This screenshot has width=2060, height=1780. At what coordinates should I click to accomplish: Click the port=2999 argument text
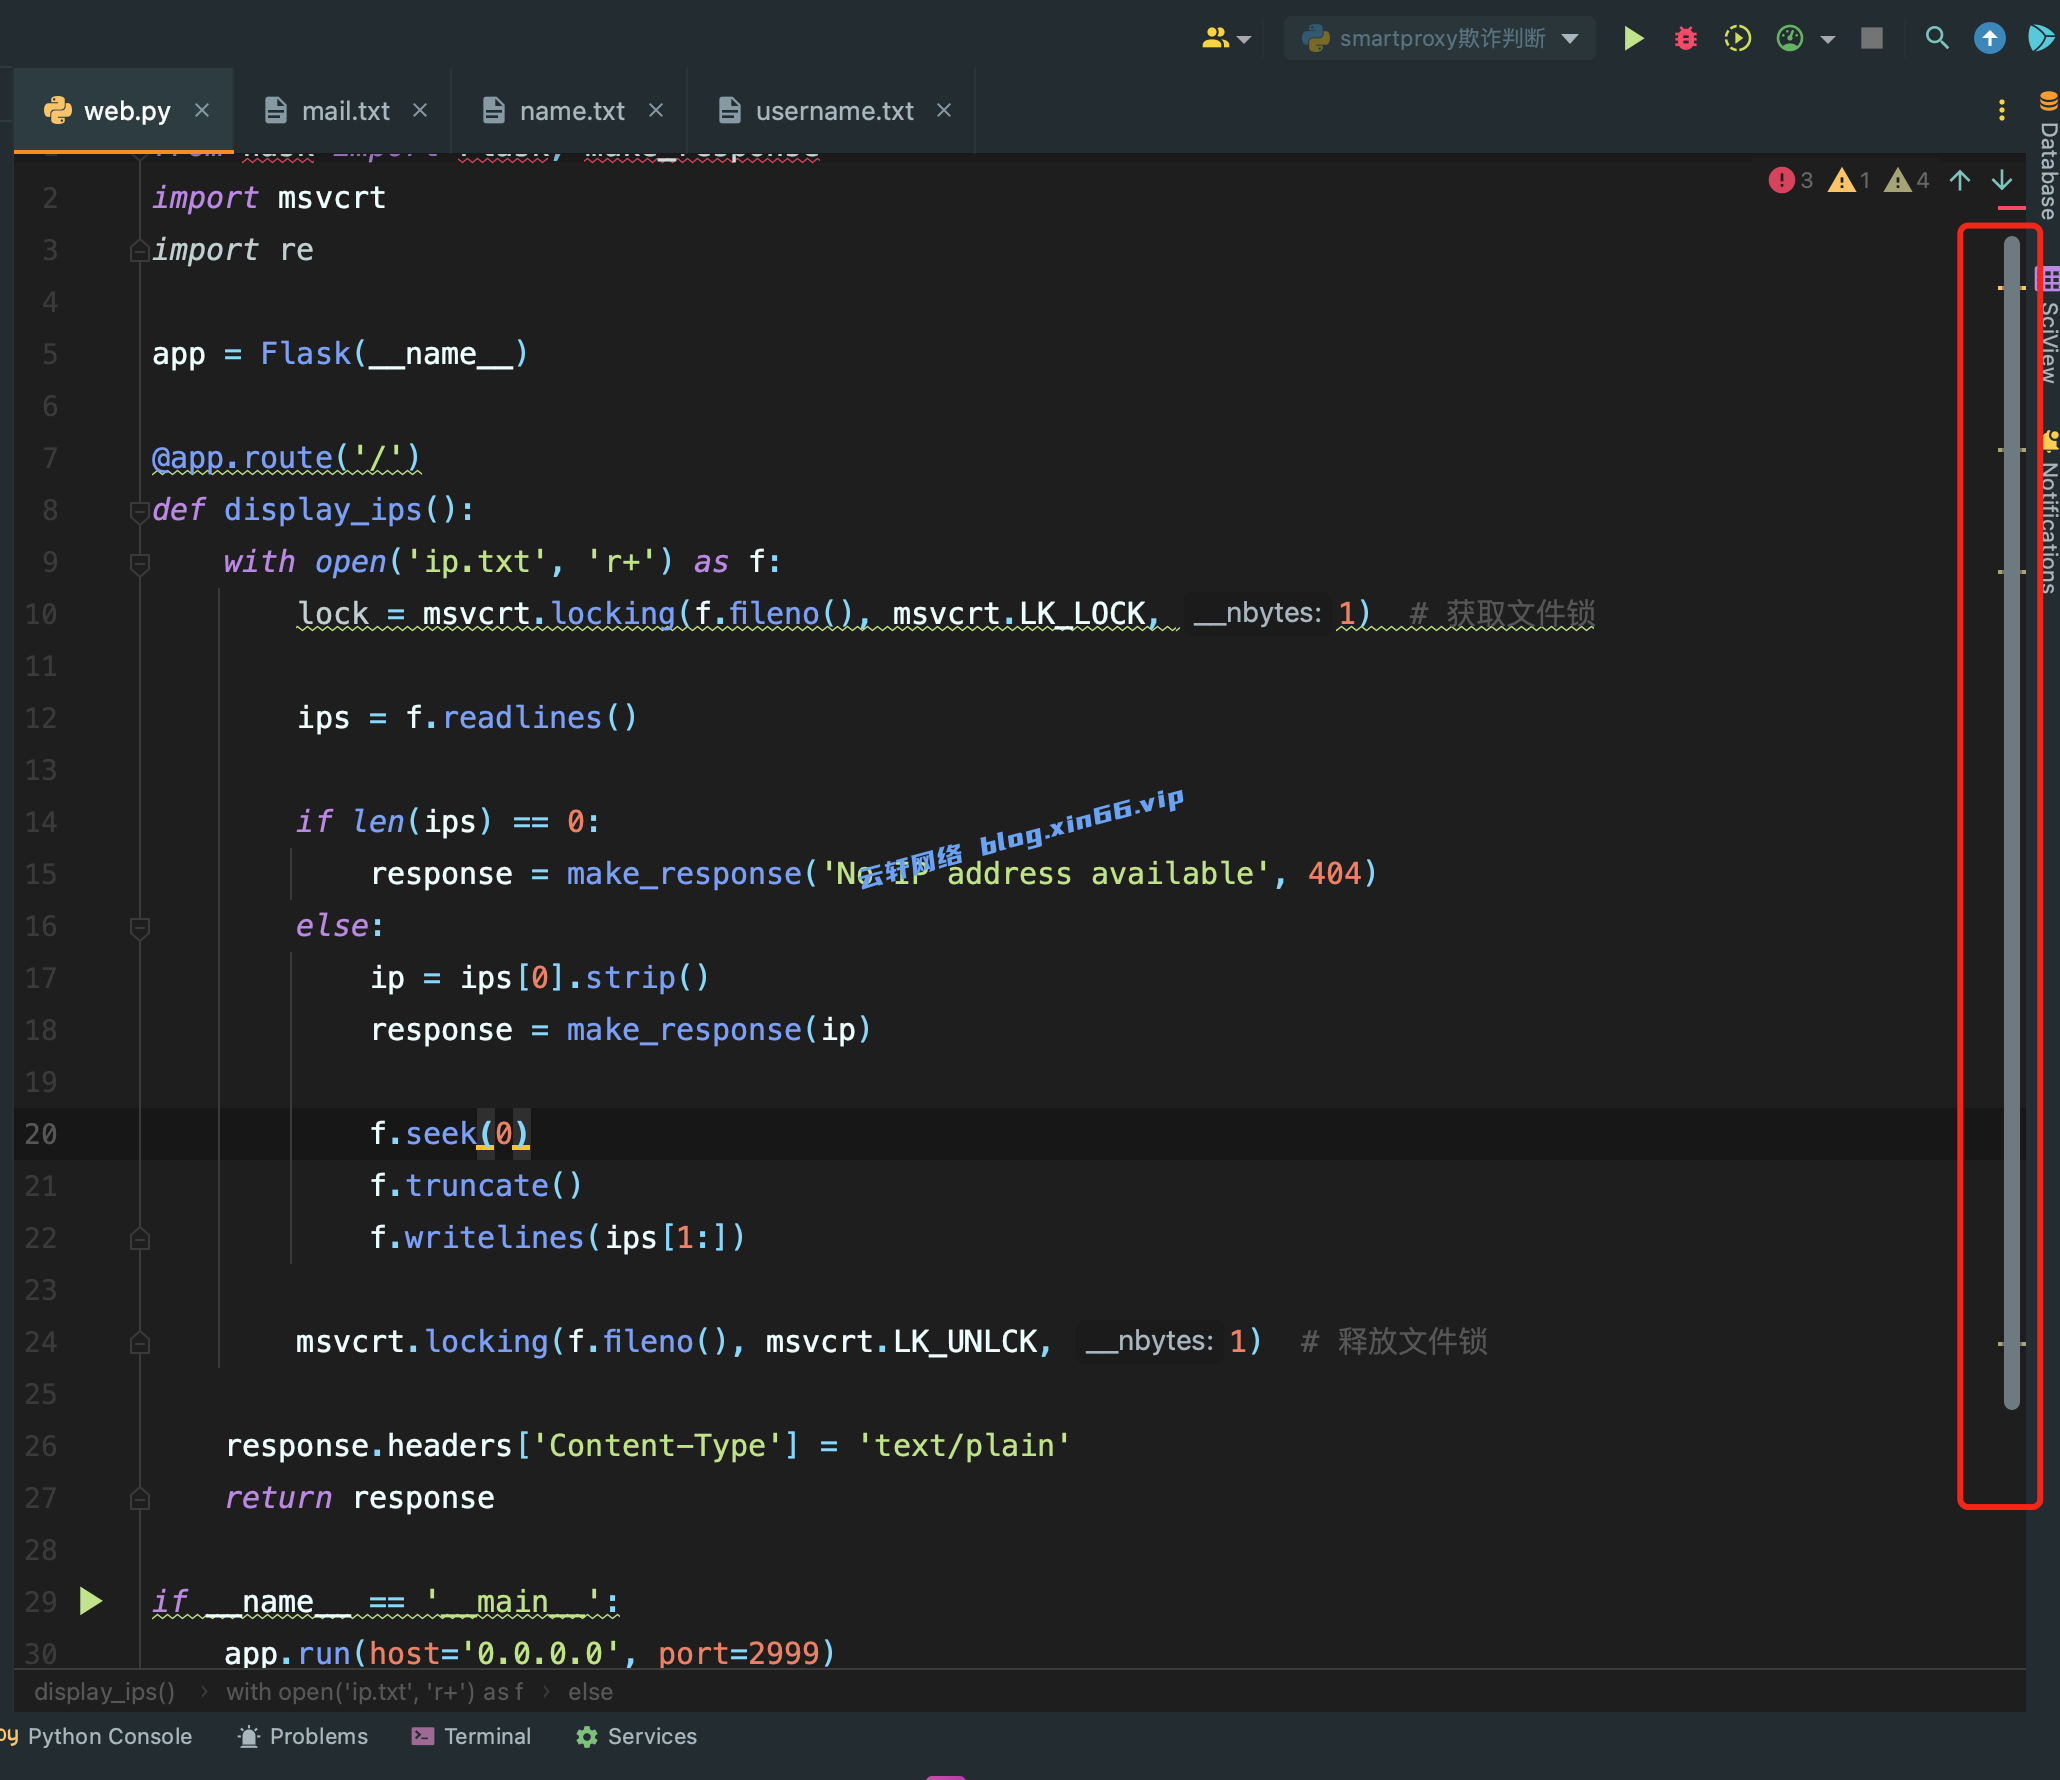[745, 1653]
